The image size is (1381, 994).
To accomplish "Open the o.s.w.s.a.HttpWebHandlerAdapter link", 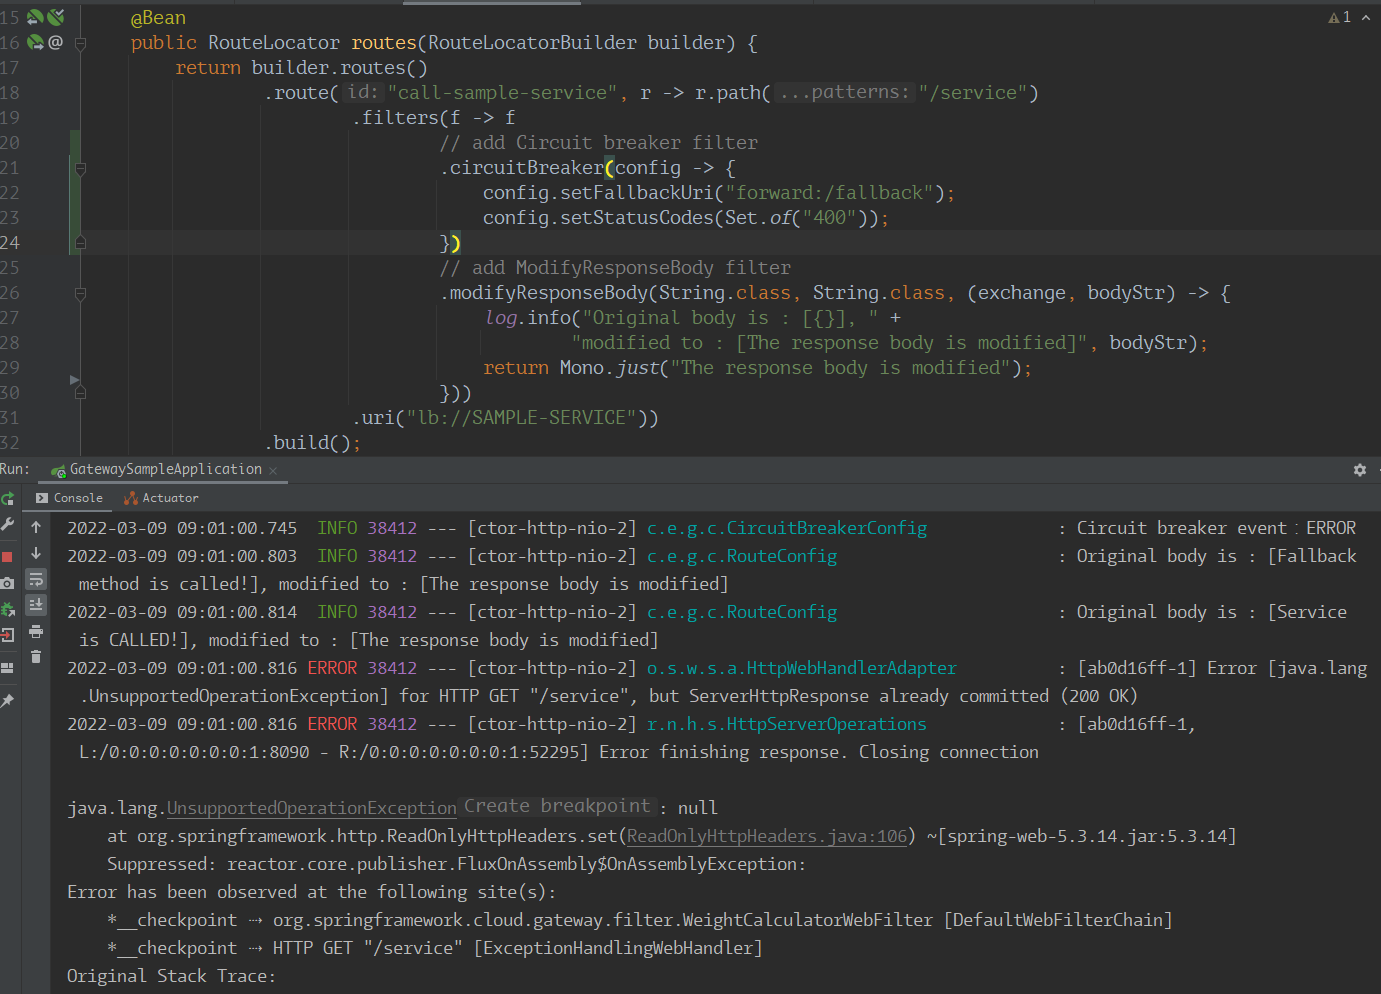I will click(x=802, y=668).
